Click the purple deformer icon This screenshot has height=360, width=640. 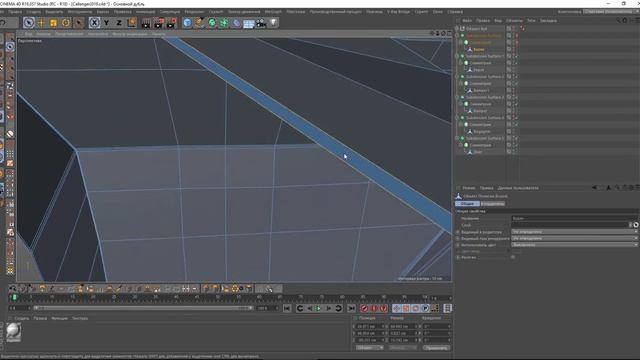(236, 23)
